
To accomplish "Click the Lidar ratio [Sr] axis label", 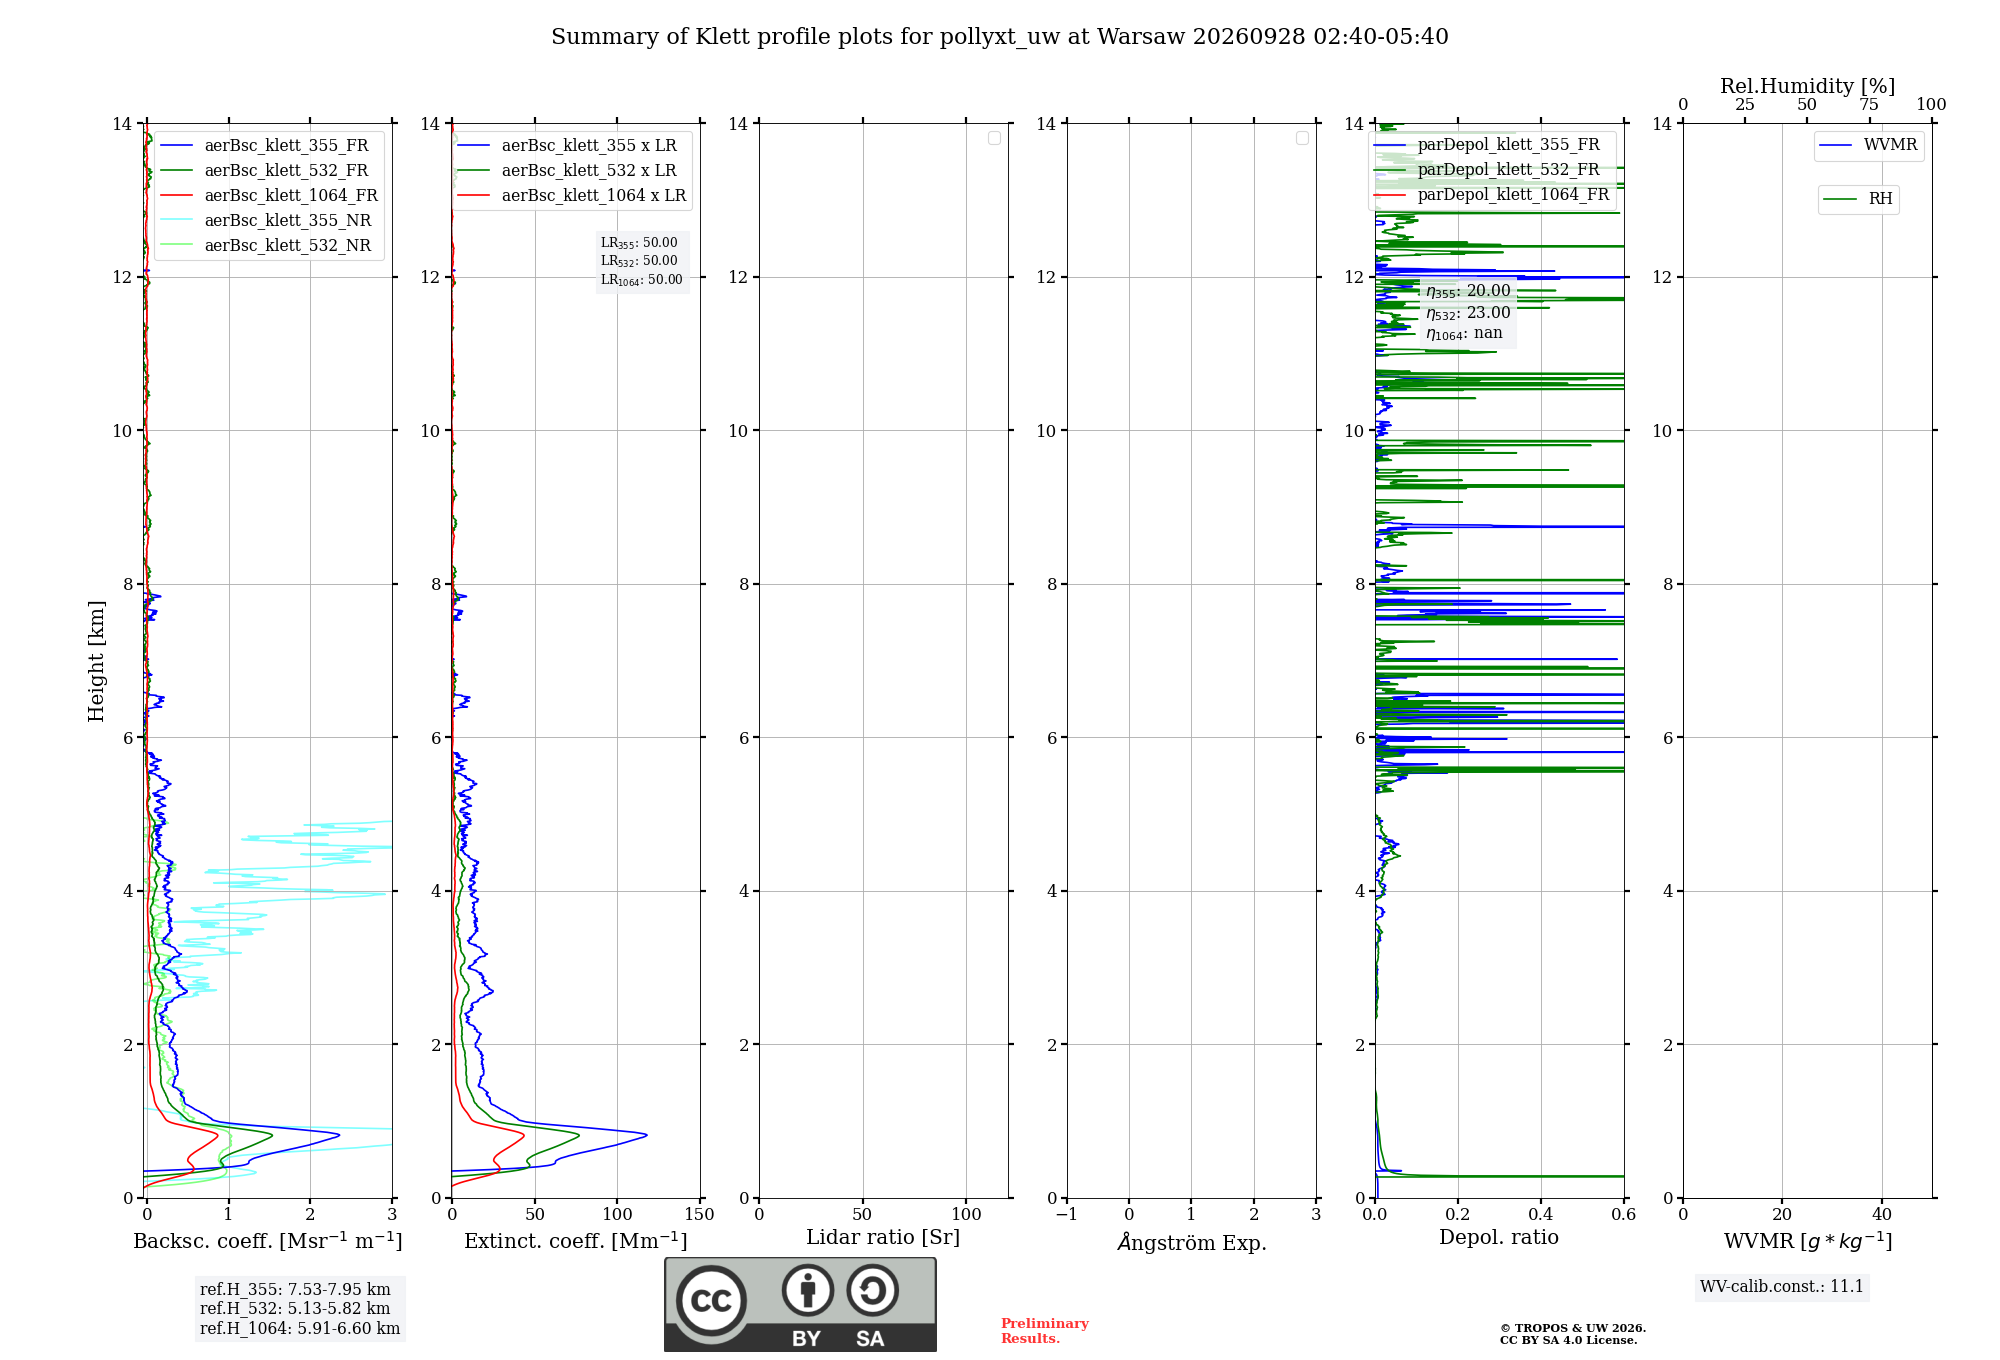I will coord(883,1238).
